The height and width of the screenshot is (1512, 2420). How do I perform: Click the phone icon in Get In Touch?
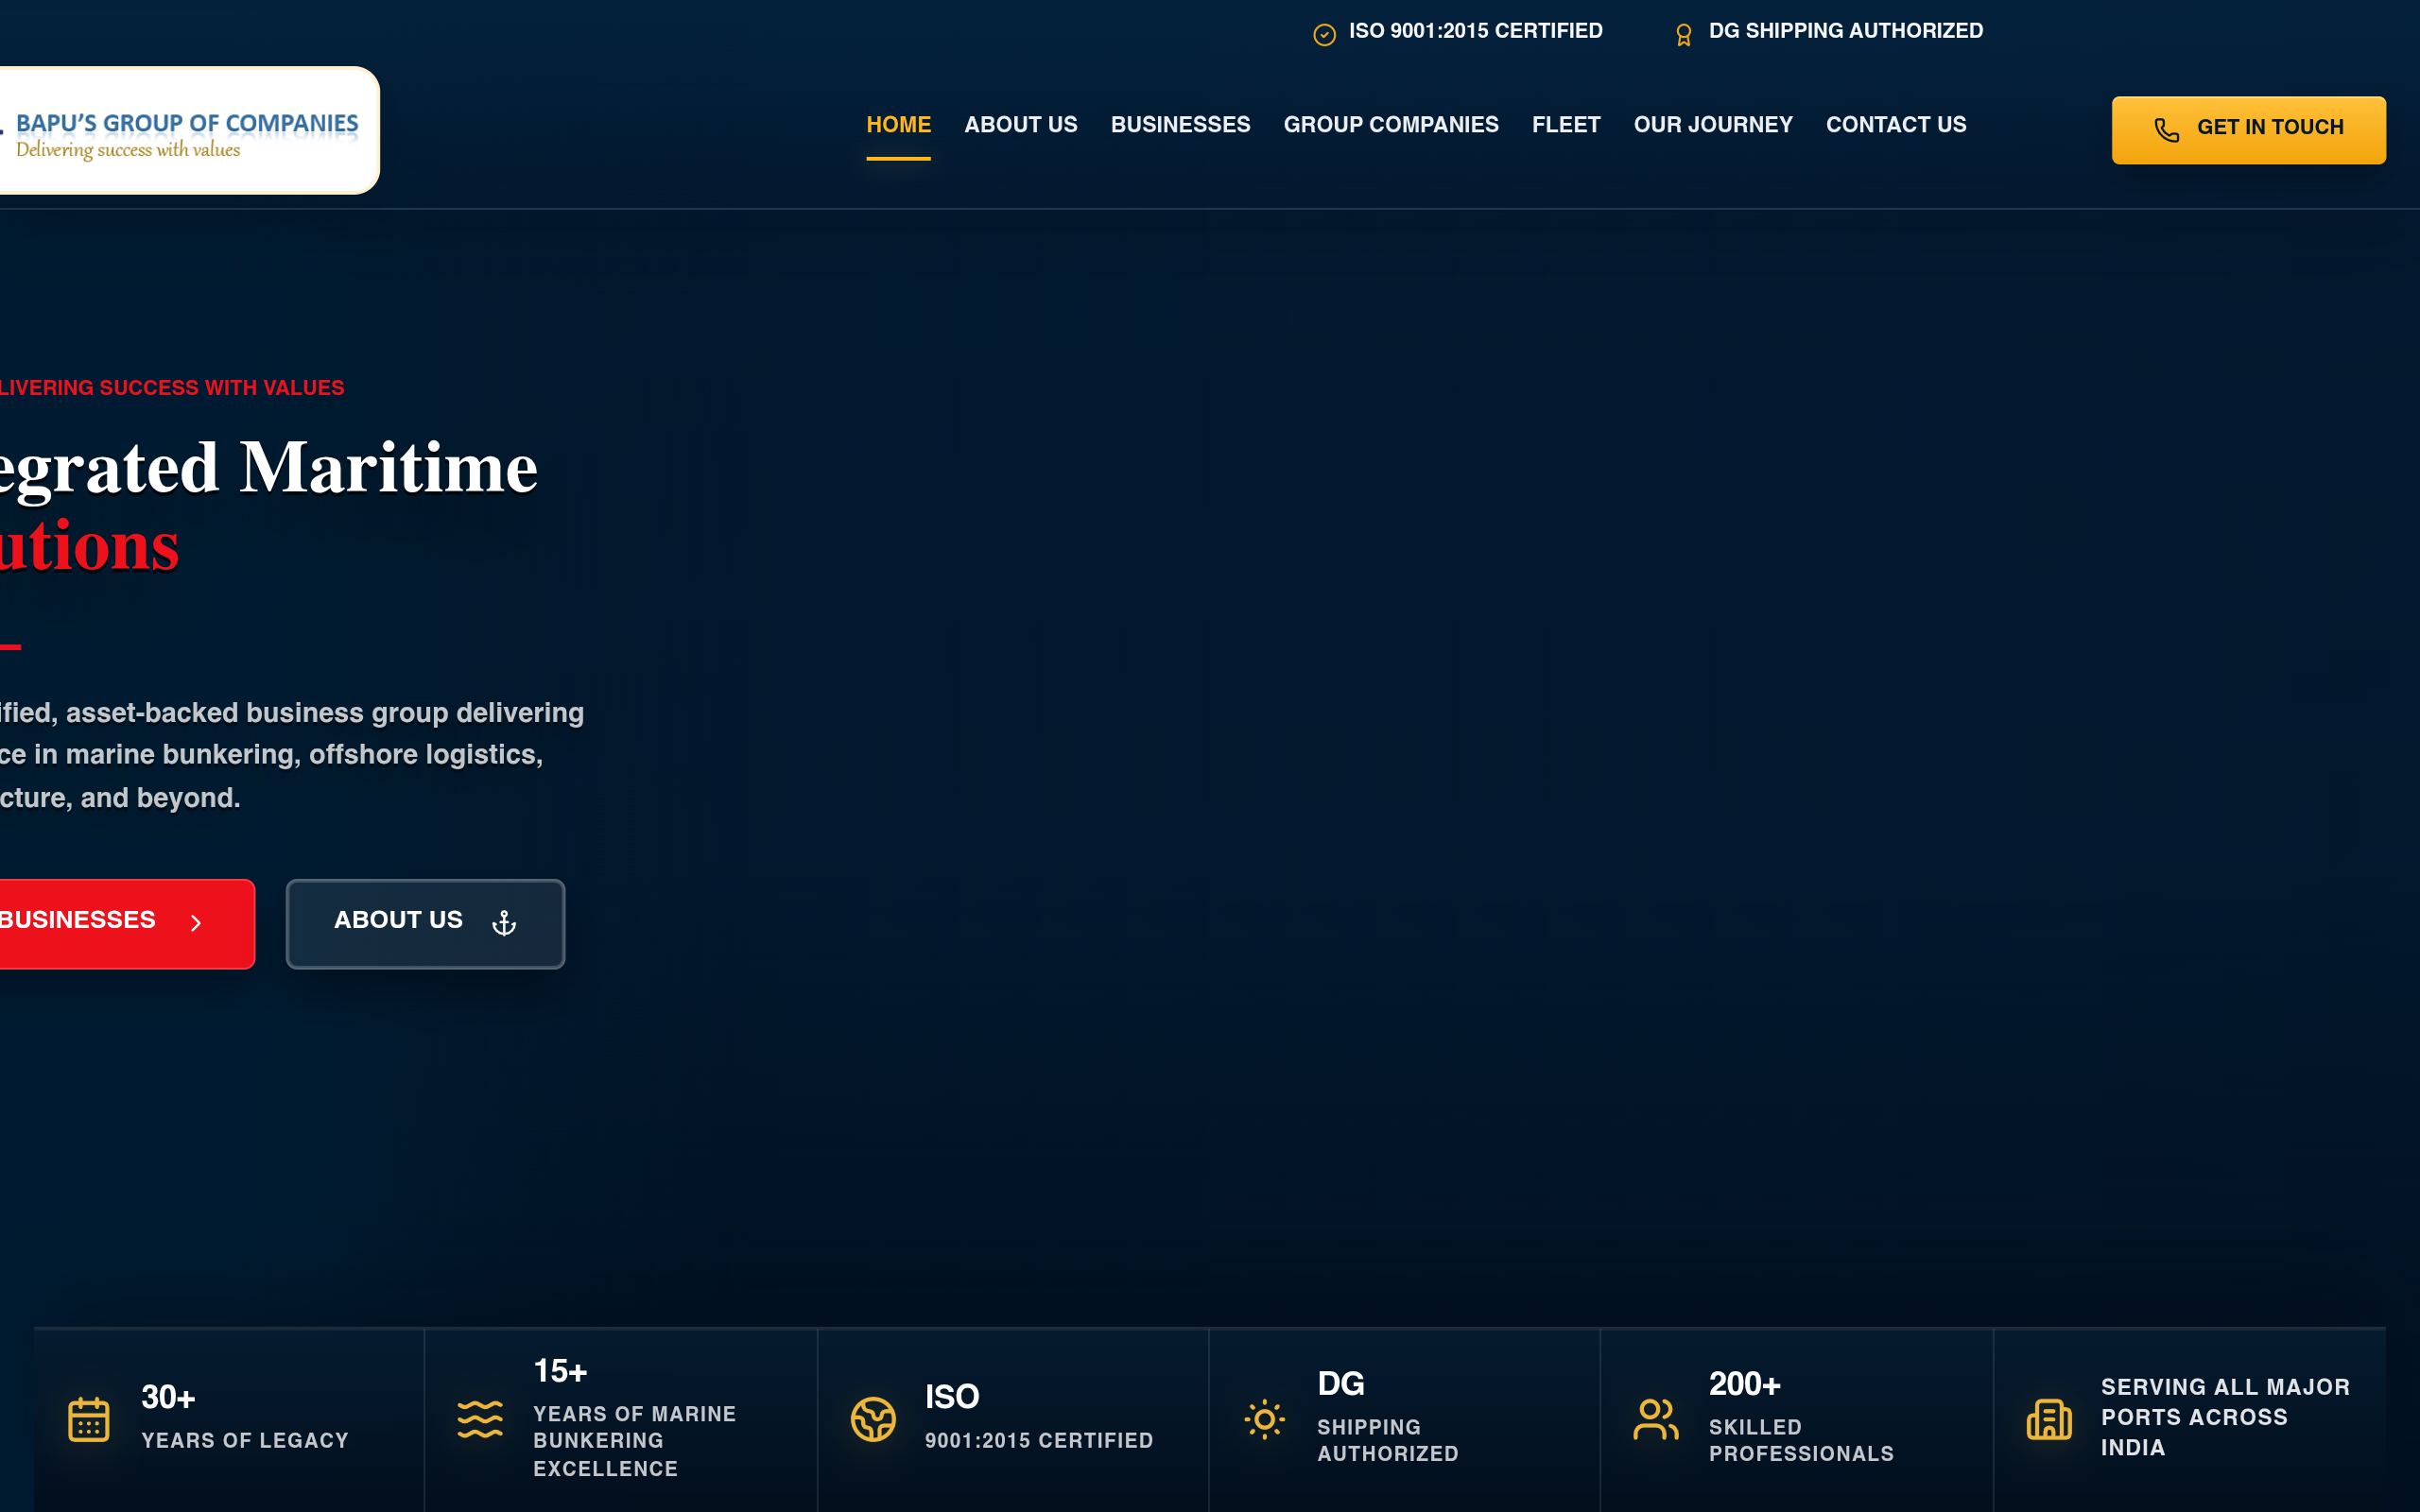(2166, 130)
